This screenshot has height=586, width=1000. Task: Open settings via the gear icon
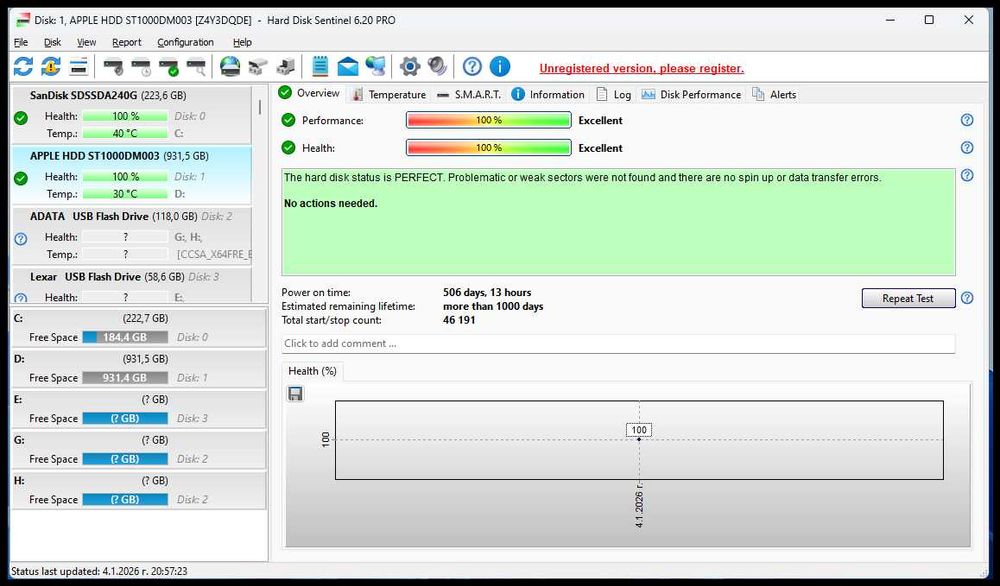click(409, 66)
